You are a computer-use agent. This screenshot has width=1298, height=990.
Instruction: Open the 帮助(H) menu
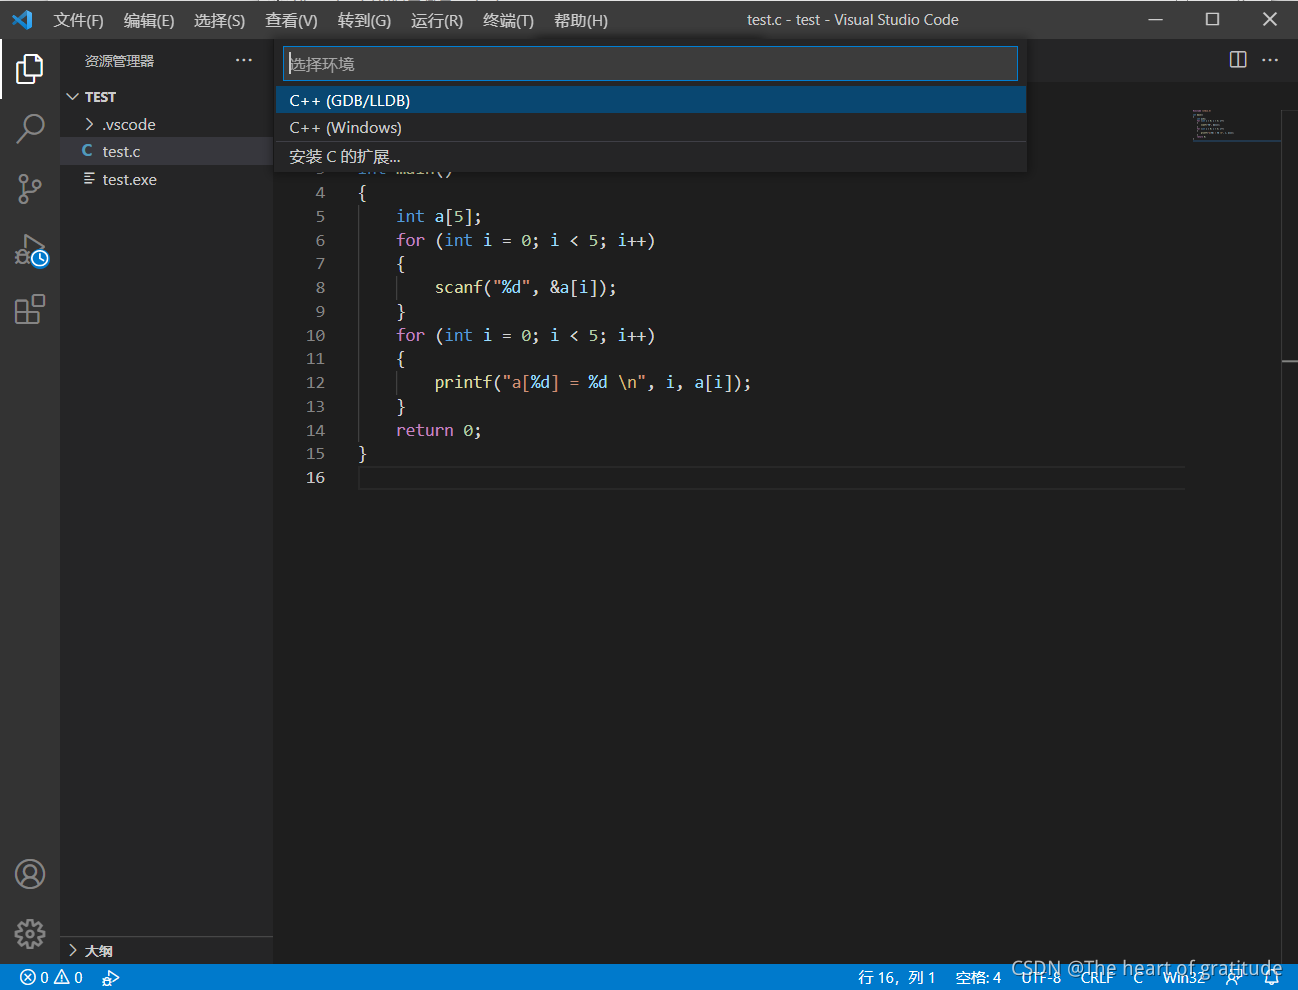point(581,20)
